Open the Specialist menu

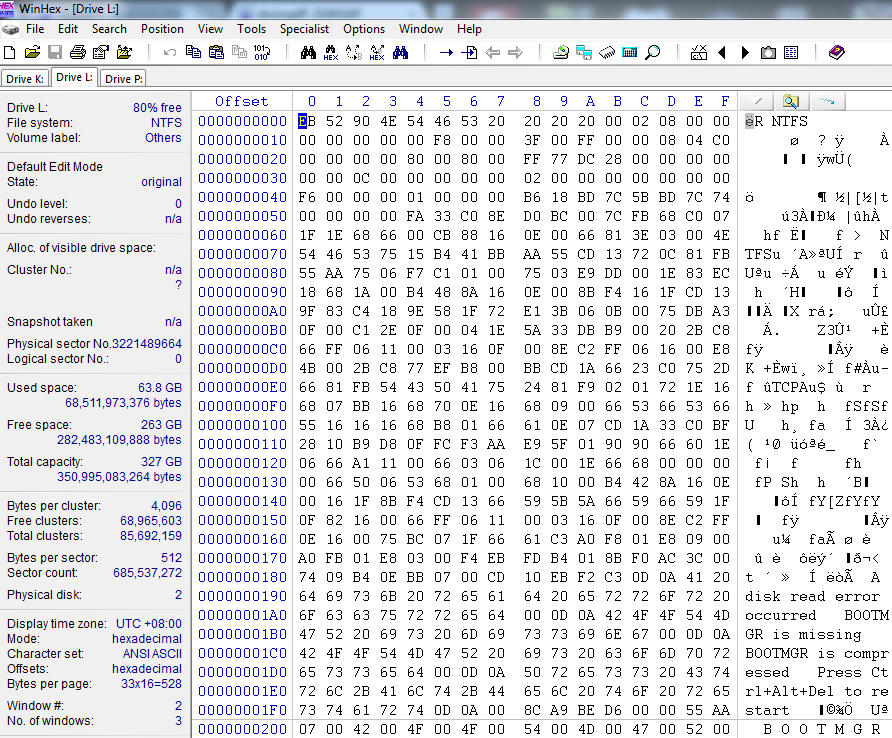(x=304, y=29)
